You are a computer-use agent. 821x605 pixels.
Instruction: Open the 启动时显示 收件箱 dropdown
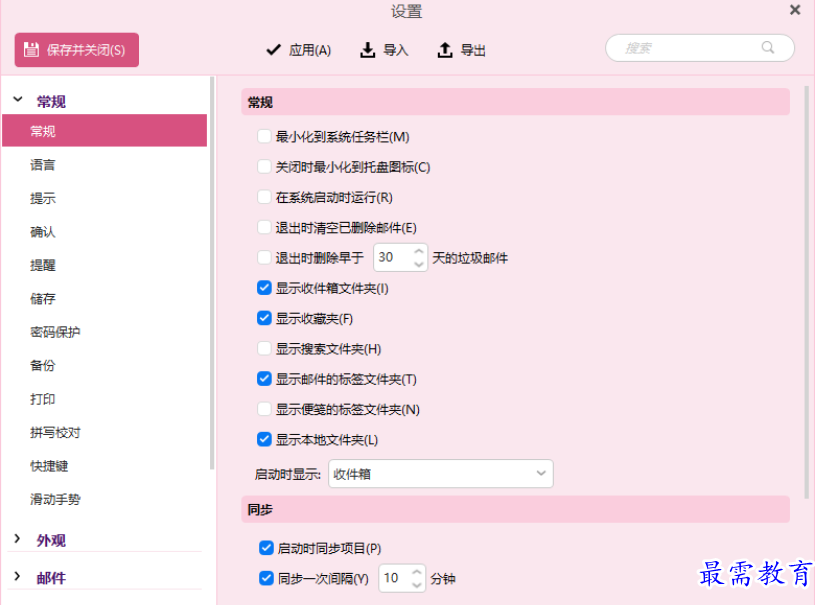pos(440,474)
